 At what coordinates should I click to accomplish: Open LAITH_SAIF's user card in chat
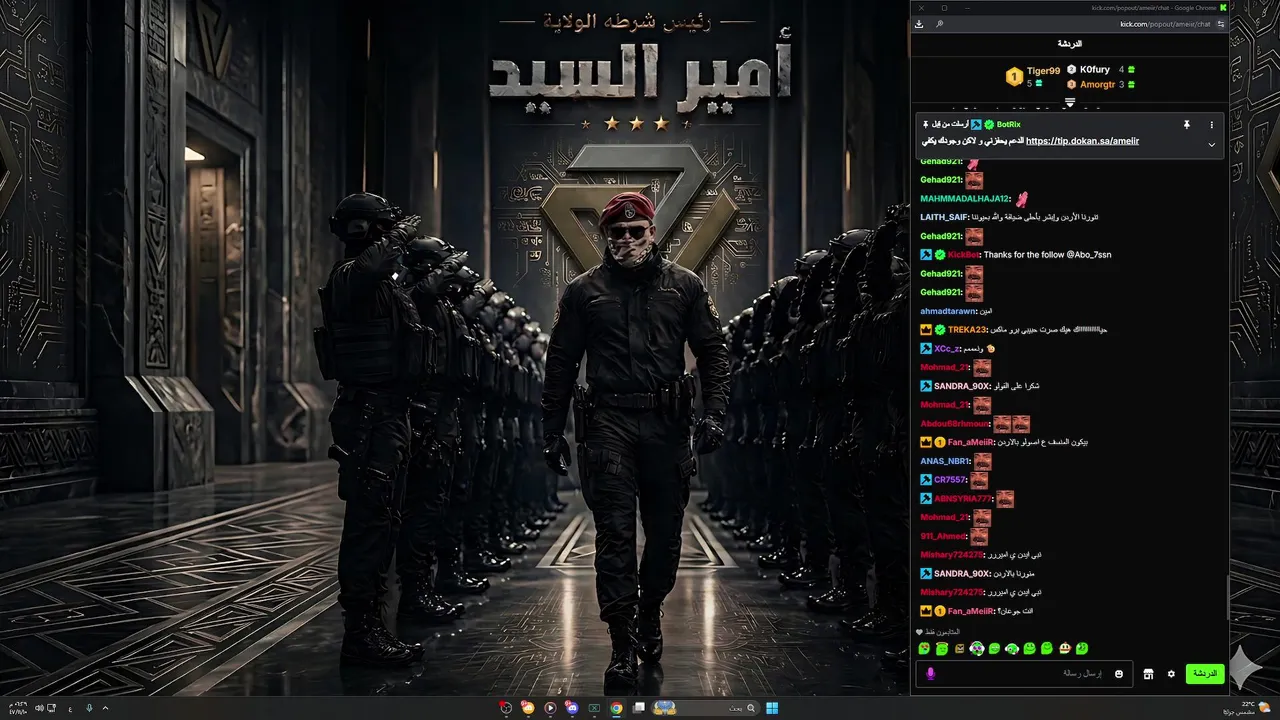point(945,217)
